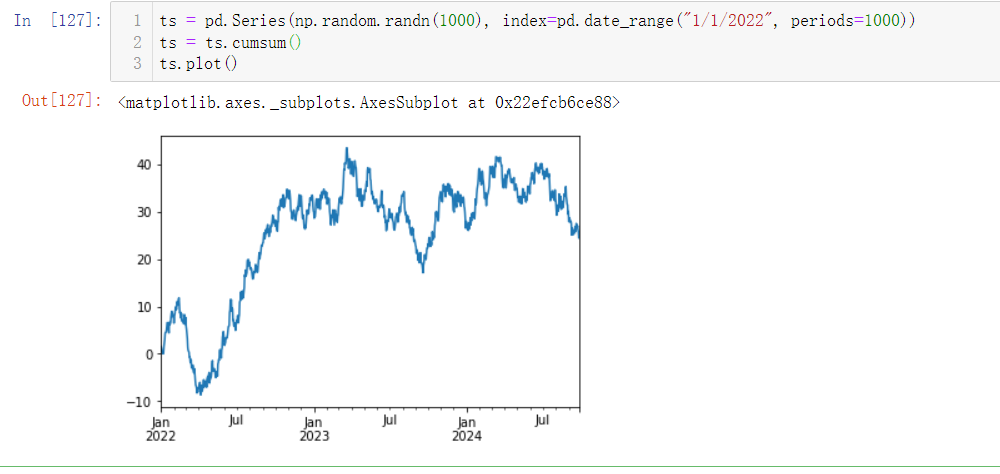Viewport: 1000px width, 474px height.
Task: Click the Jul x-axis label after 2024
Action: click(x=543, y=421)
